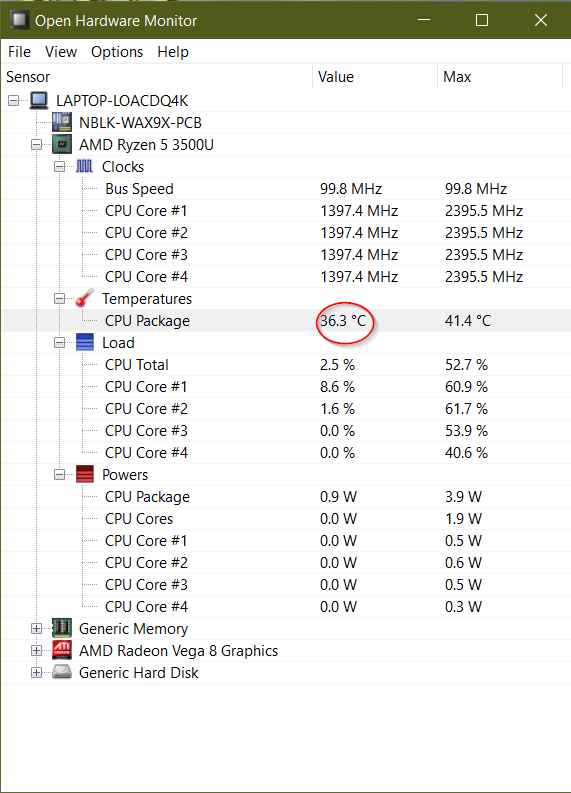Viewport: 571px width, 793px height.
Task: Collapse the AMD Ryzen 5 3500U node
Action: (36, 145)
